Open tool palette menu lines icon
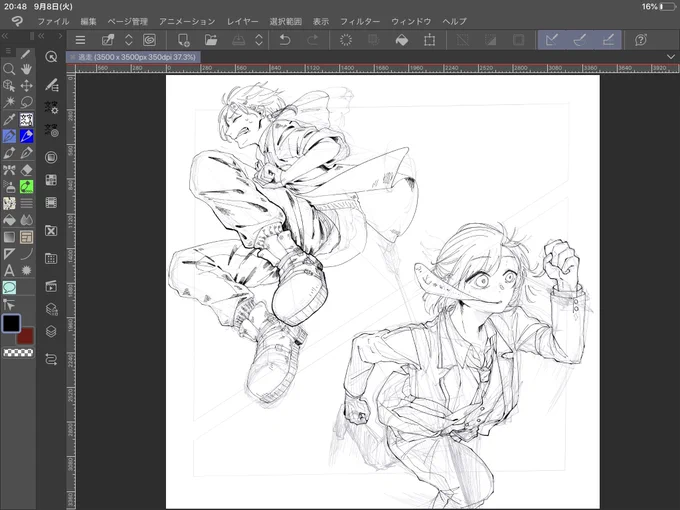 click(8, 51)
